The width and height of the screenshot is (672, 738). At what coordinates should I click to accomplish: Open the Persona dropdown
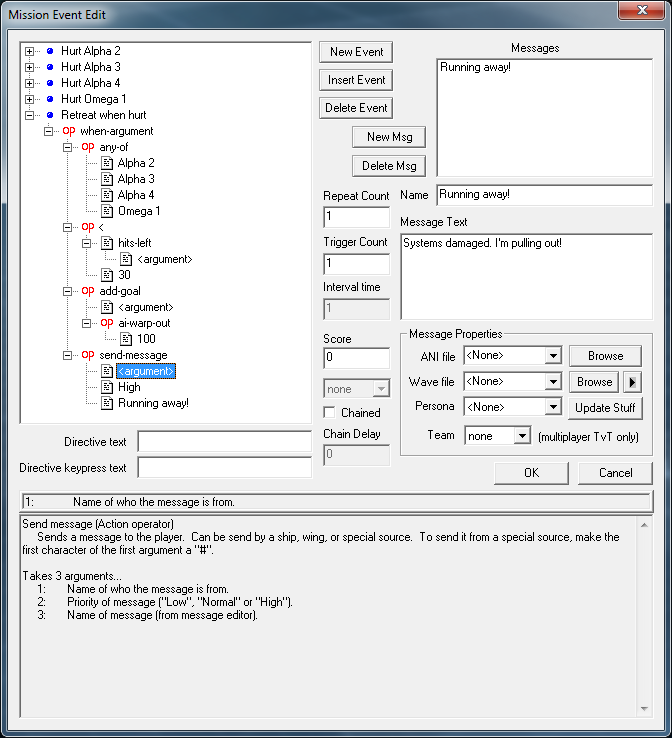click(x=552, y=407)
